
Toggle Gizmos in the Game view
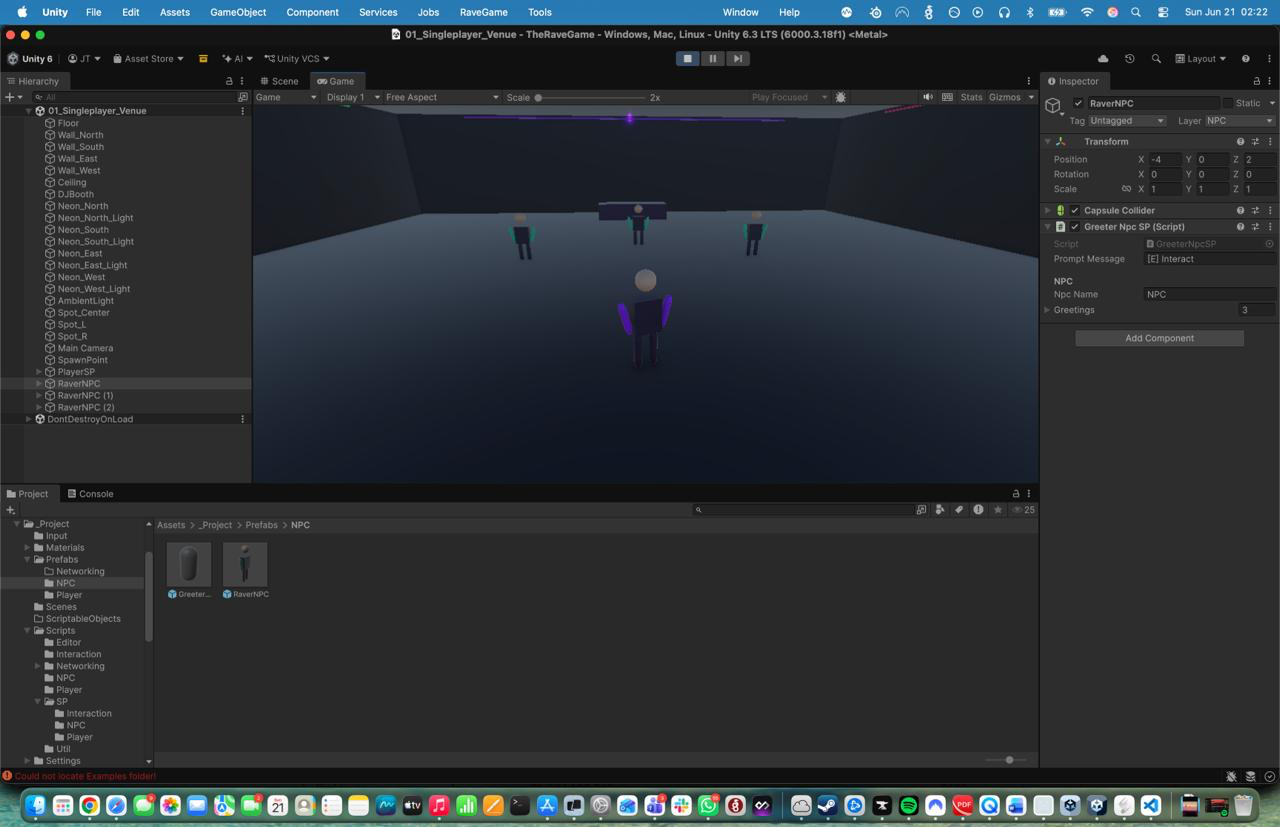point(1004,97)
